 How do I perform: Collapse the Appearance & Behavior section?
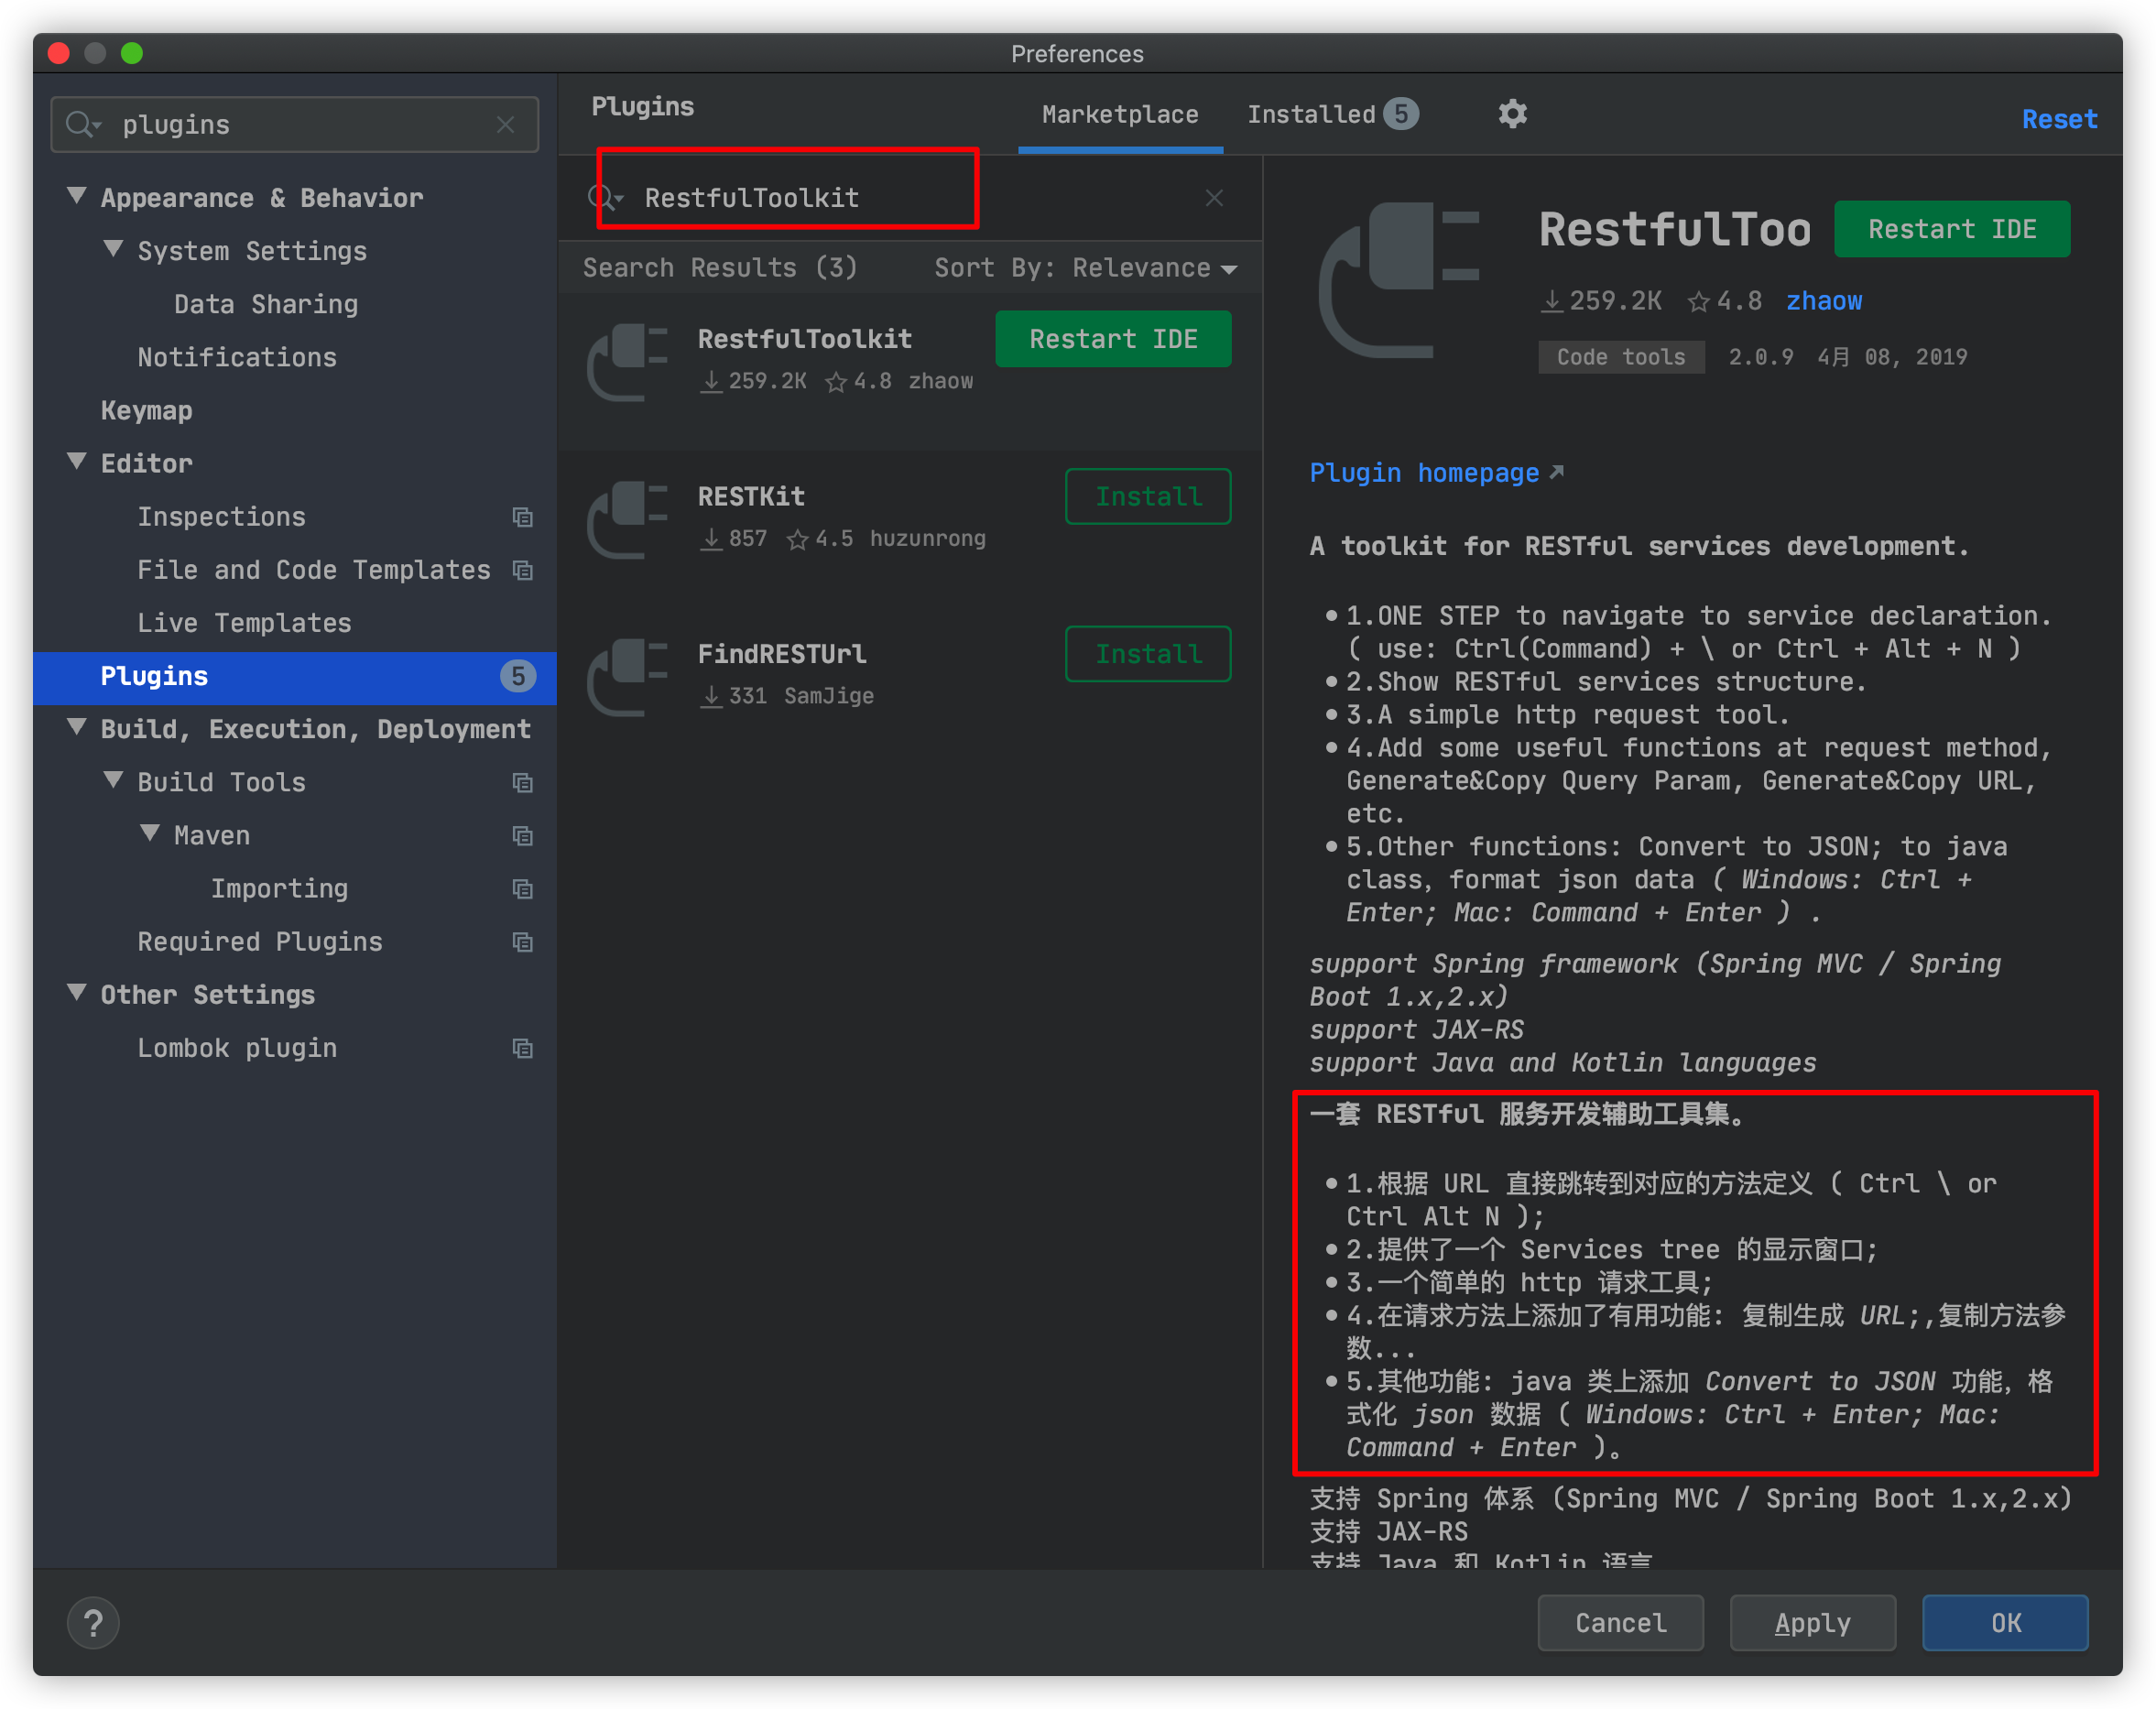(x=76, y=196)
